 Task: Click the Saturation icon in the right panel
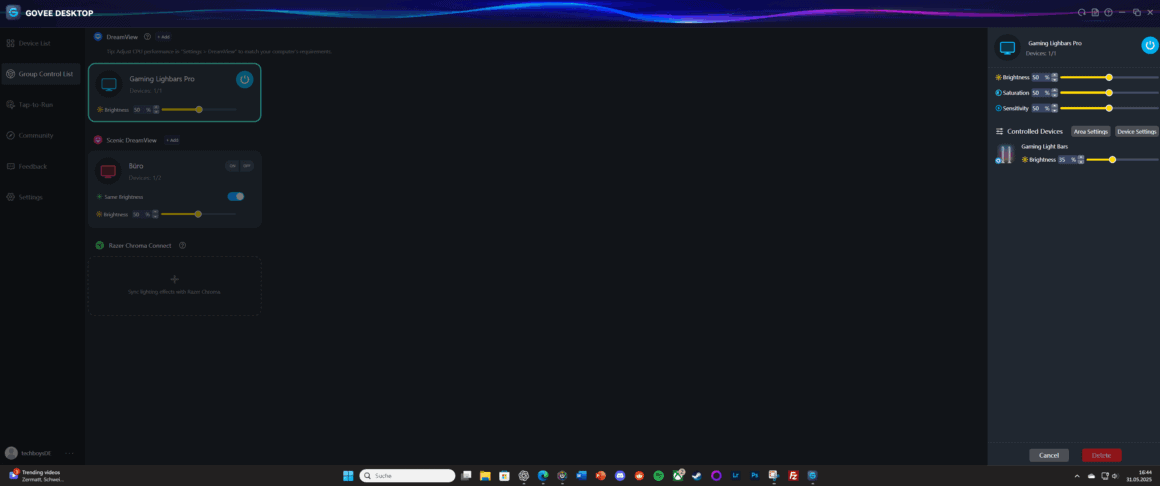pos(998,92)
